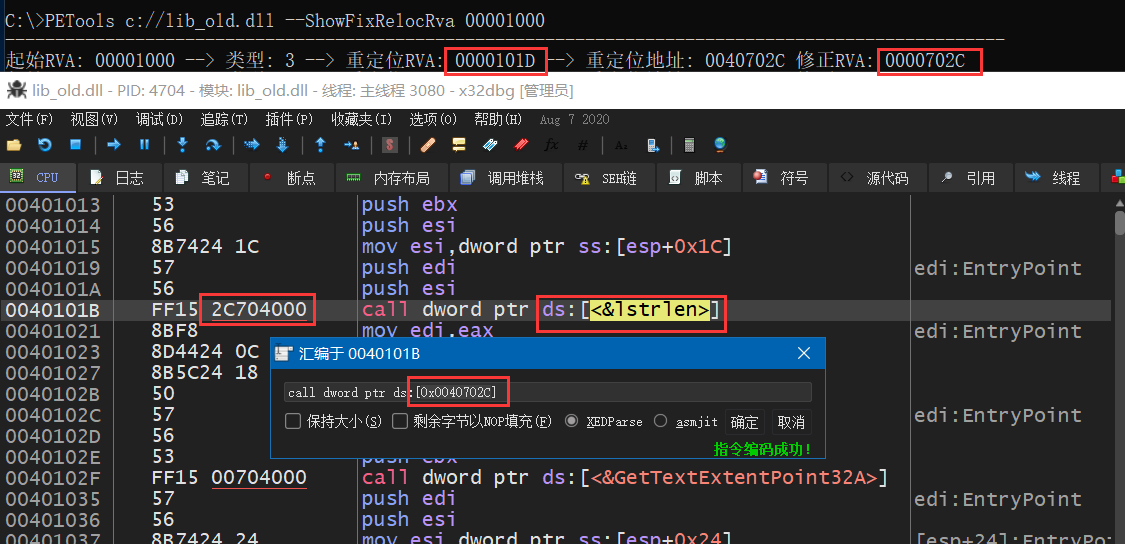This screenshot has width=1125, height=544.
Task: Switch to the 线程 tab
Action: coord(1055,178)
